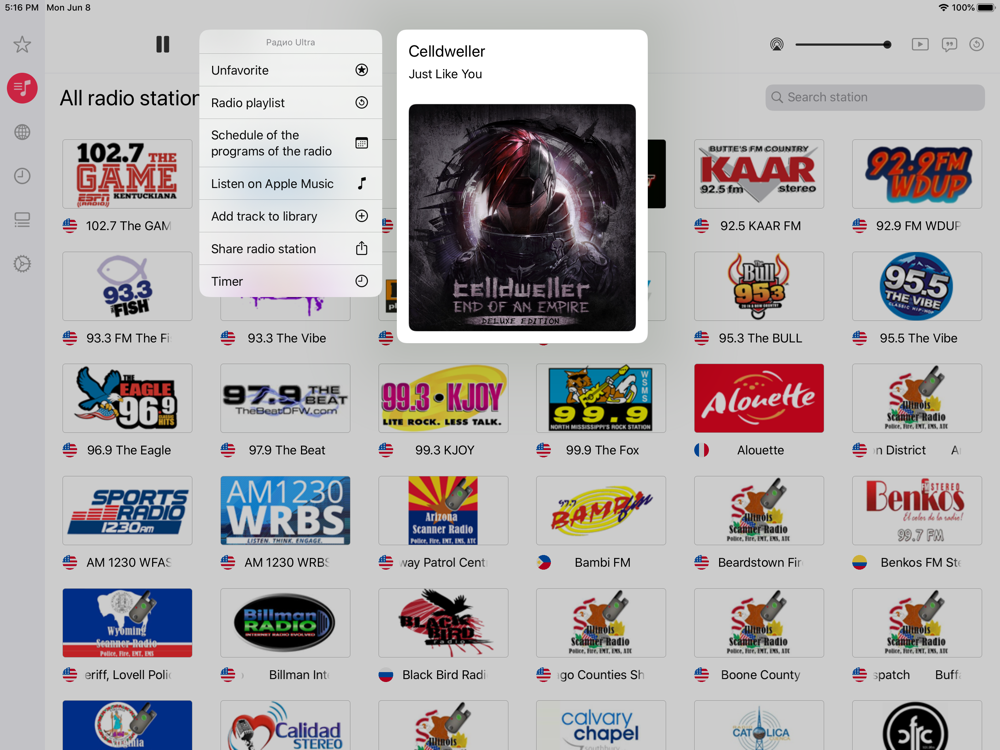
Task: Open the Timer menu entry
Action: [x=291, y=281]
